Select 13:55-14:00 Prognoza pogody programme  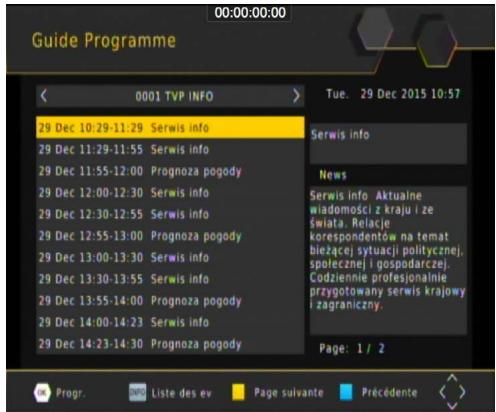170,301
